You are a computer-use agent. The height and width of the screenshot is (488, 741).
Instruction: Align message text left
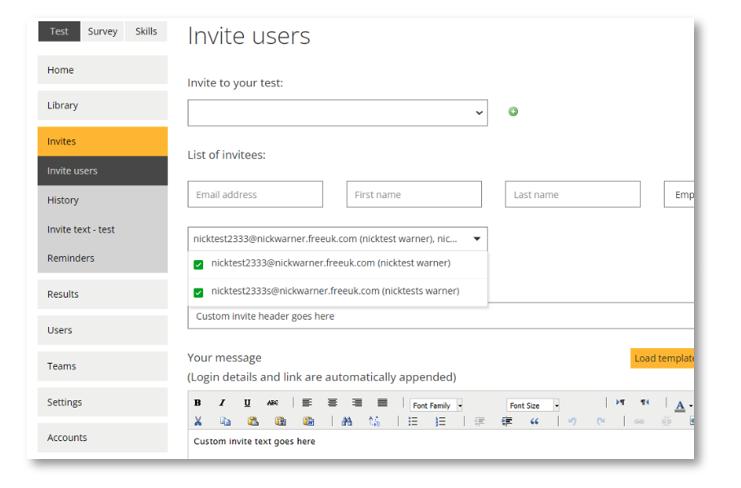point(307,402)
